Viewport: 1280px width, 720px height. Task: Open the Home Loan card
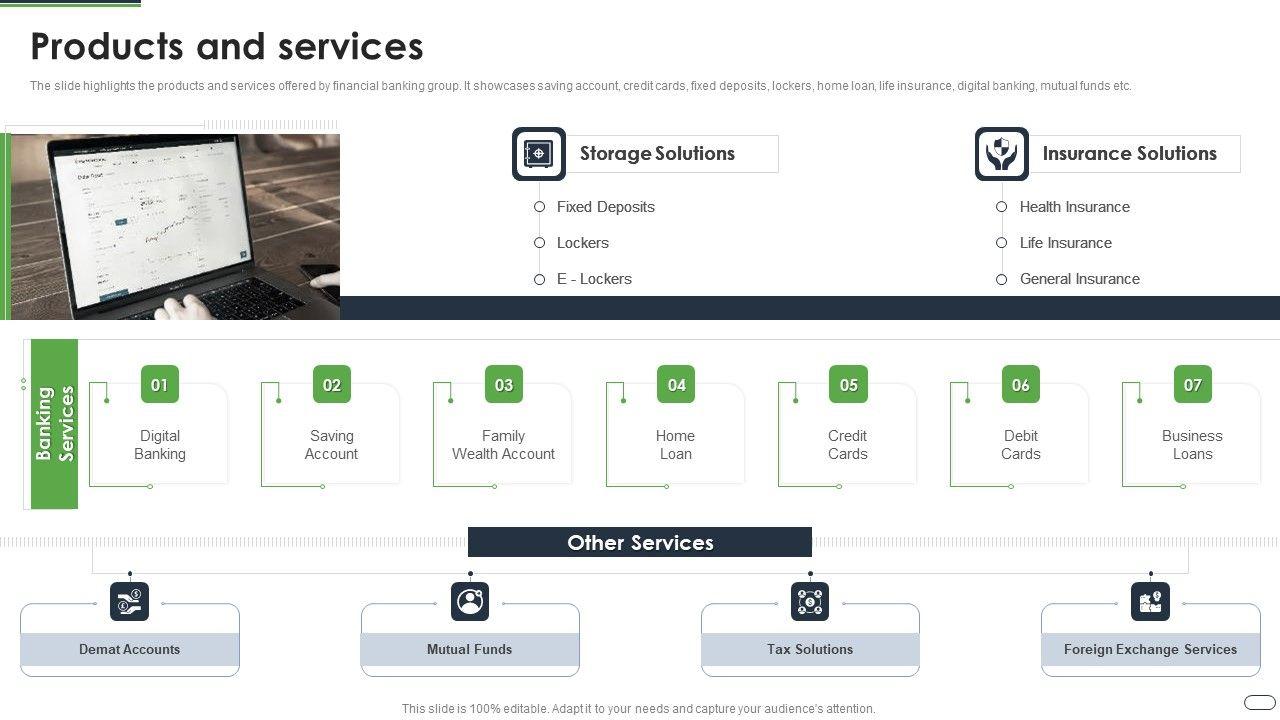click(x=675, y=445)
